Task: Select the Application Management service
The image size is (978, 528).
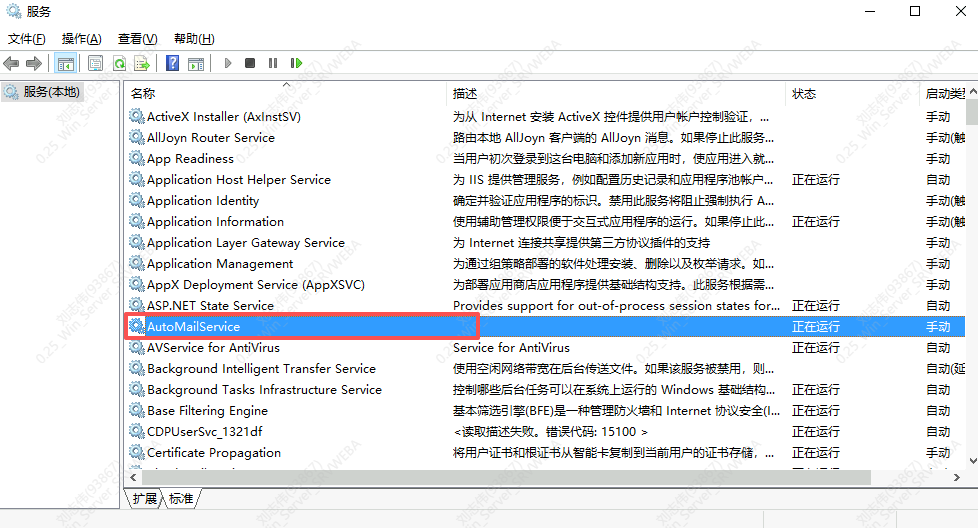Action: 220,264
